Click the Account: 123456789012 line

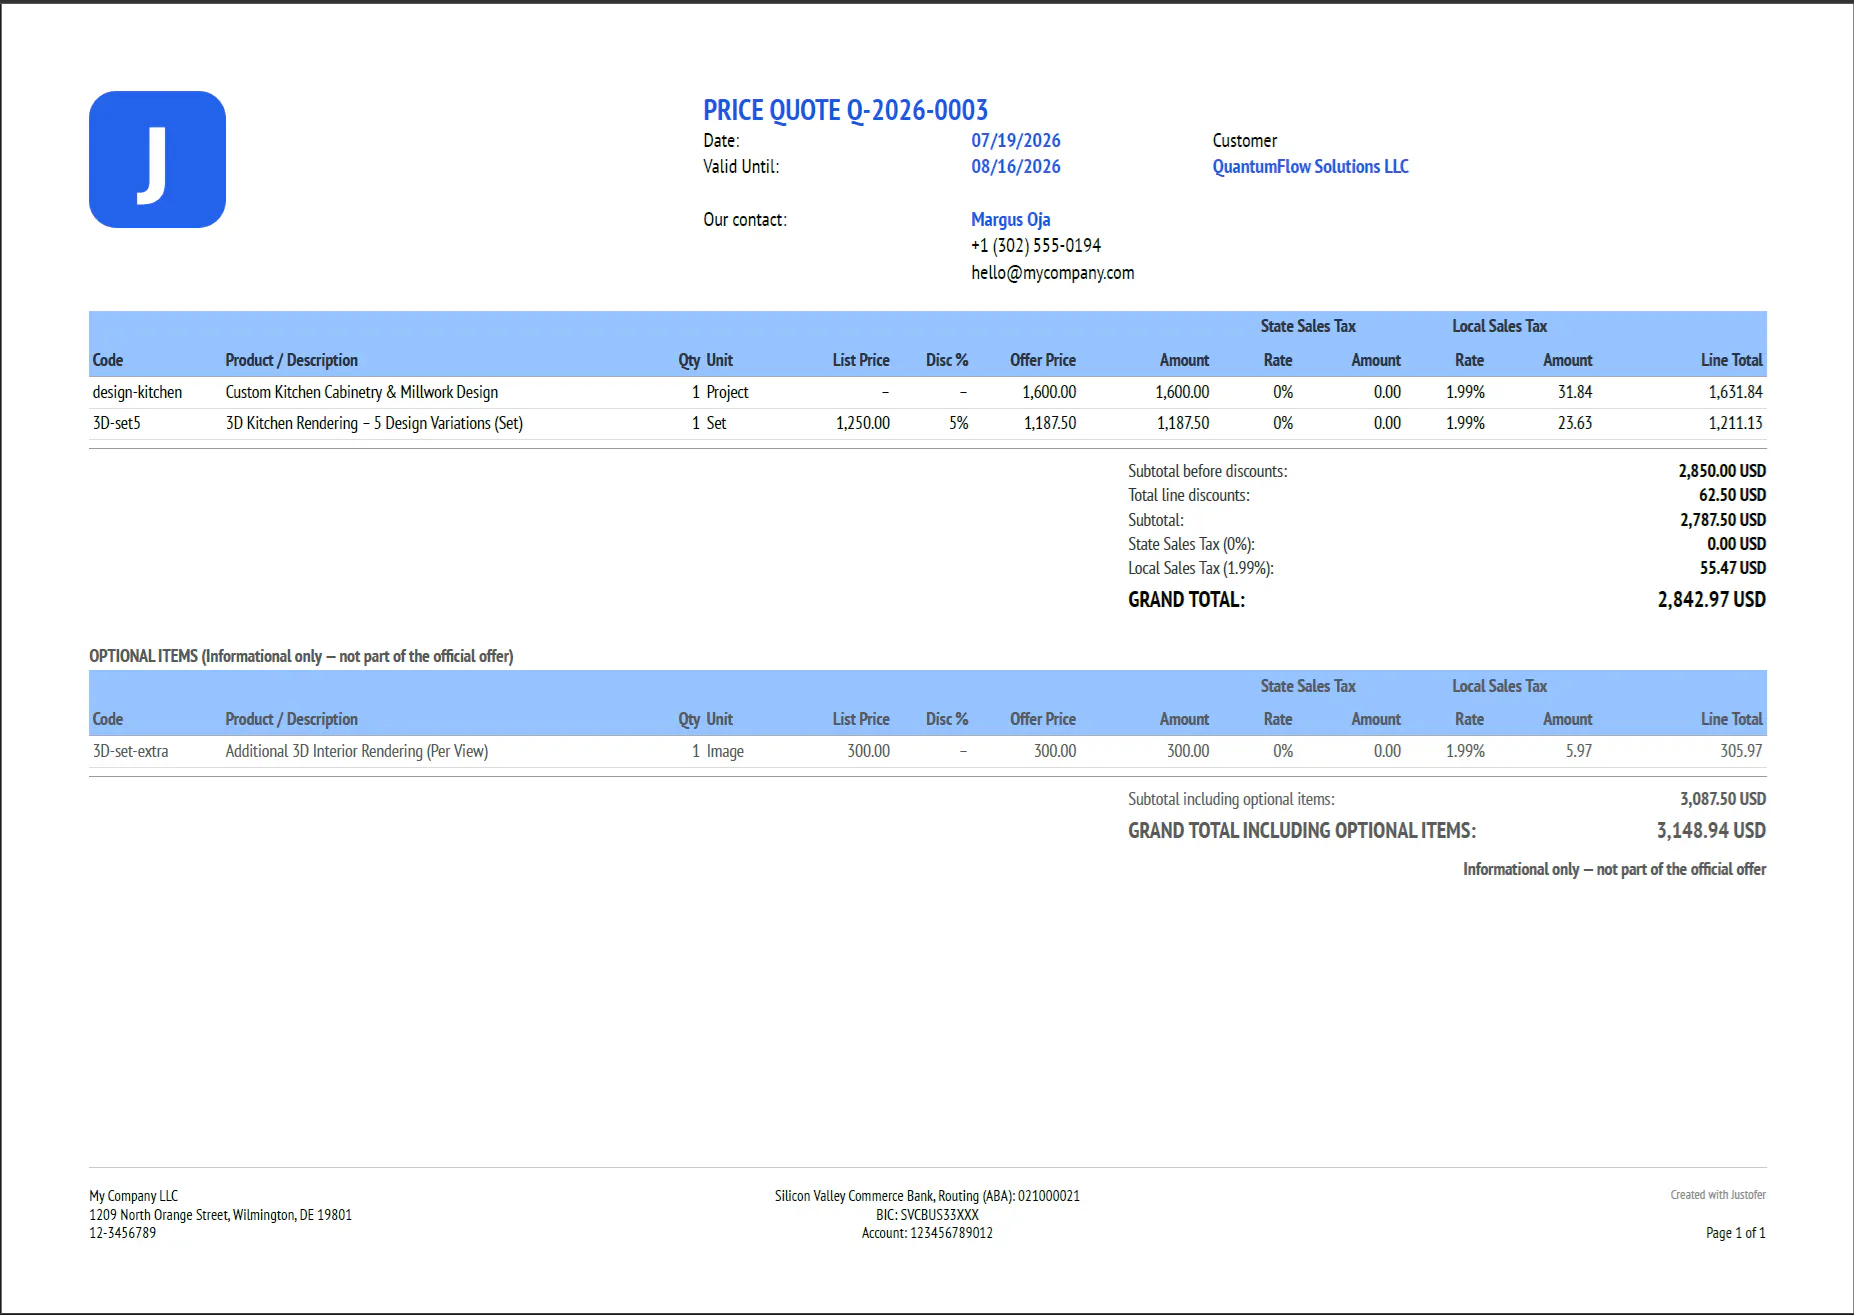coord(927,1233)
